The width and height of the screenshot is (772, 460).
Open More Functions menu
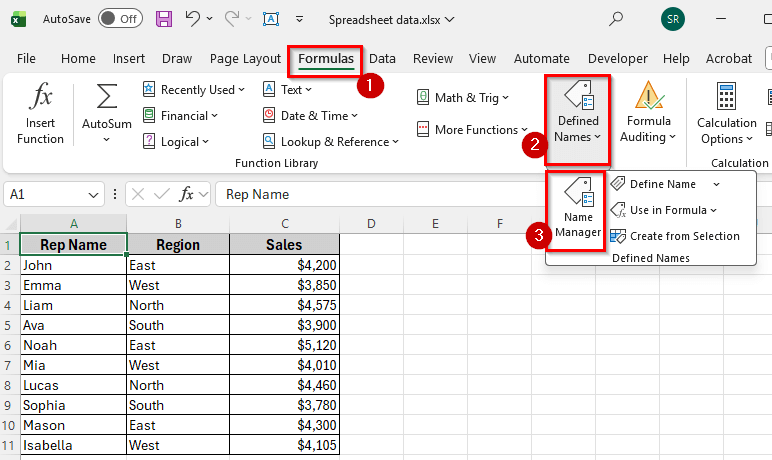tap(472, 130)
